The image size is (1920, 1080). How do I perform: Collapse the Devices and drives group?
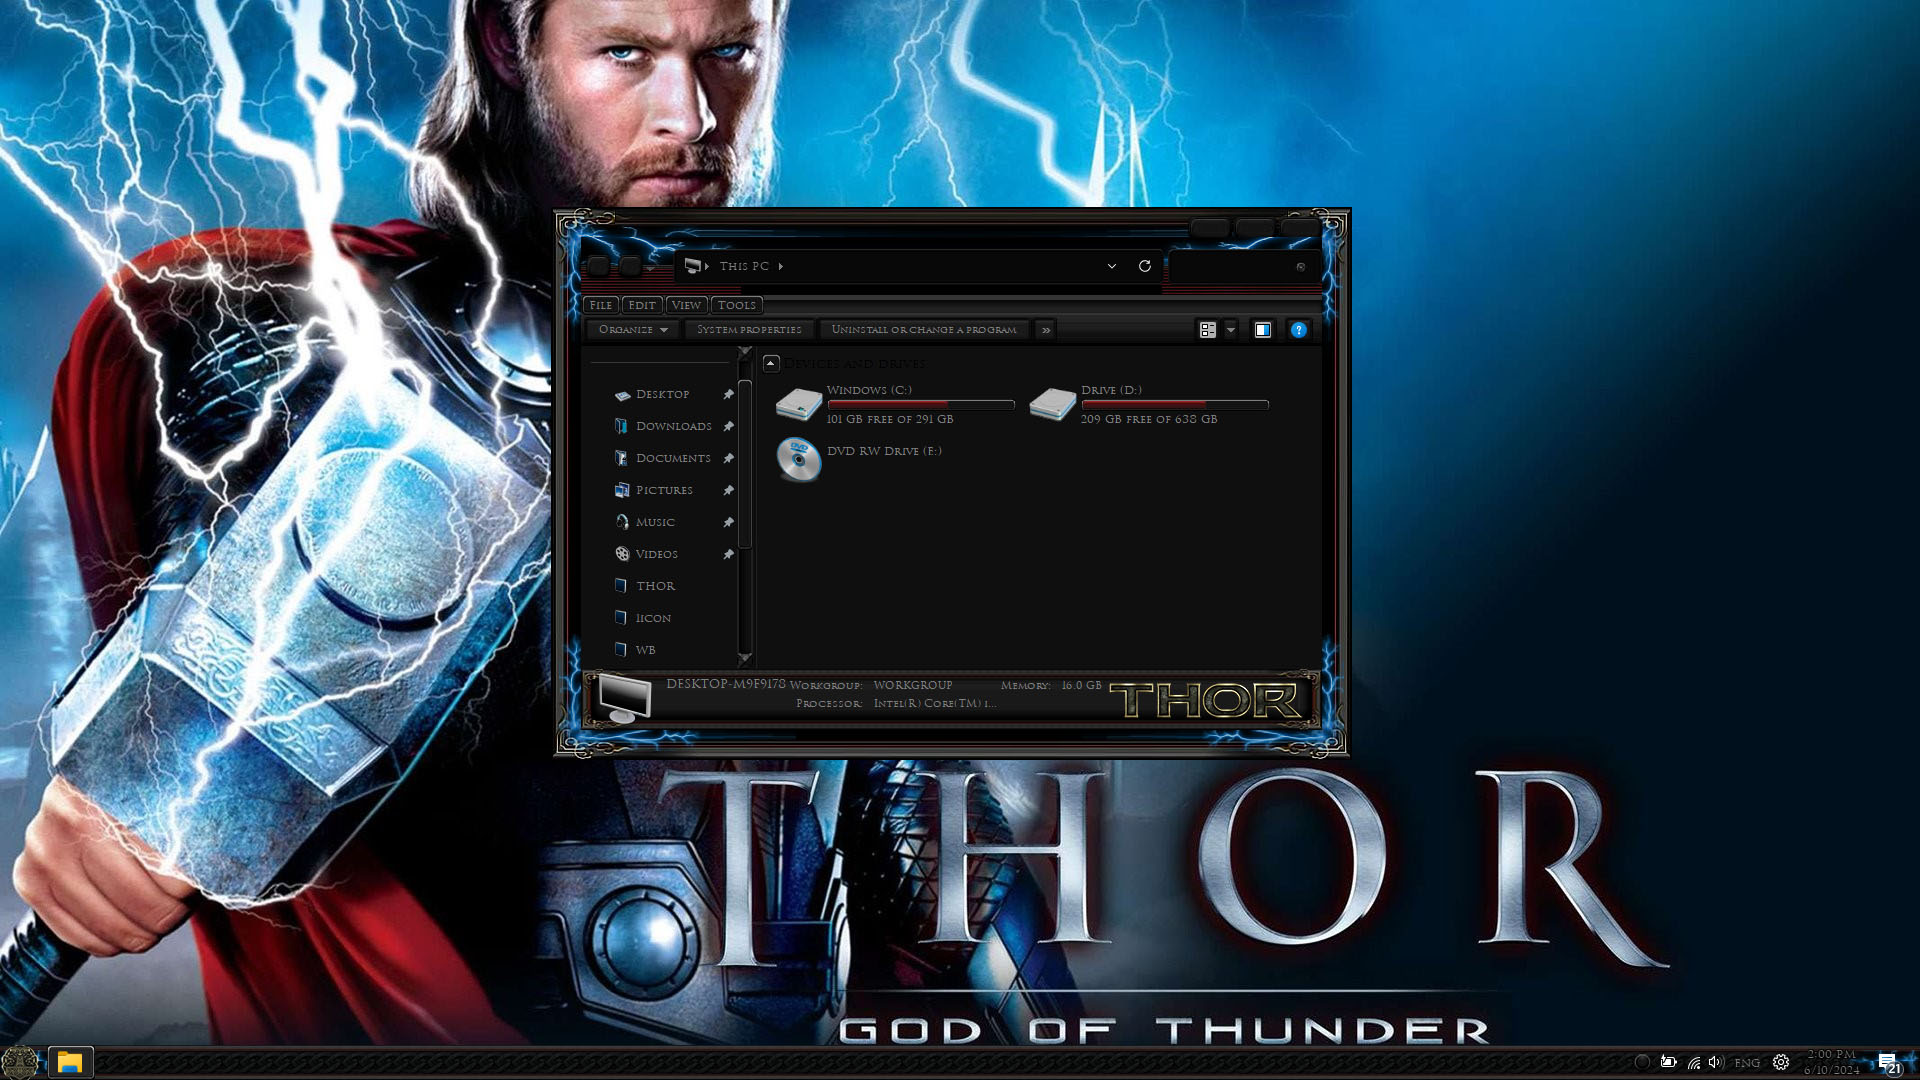pos(771,364)
